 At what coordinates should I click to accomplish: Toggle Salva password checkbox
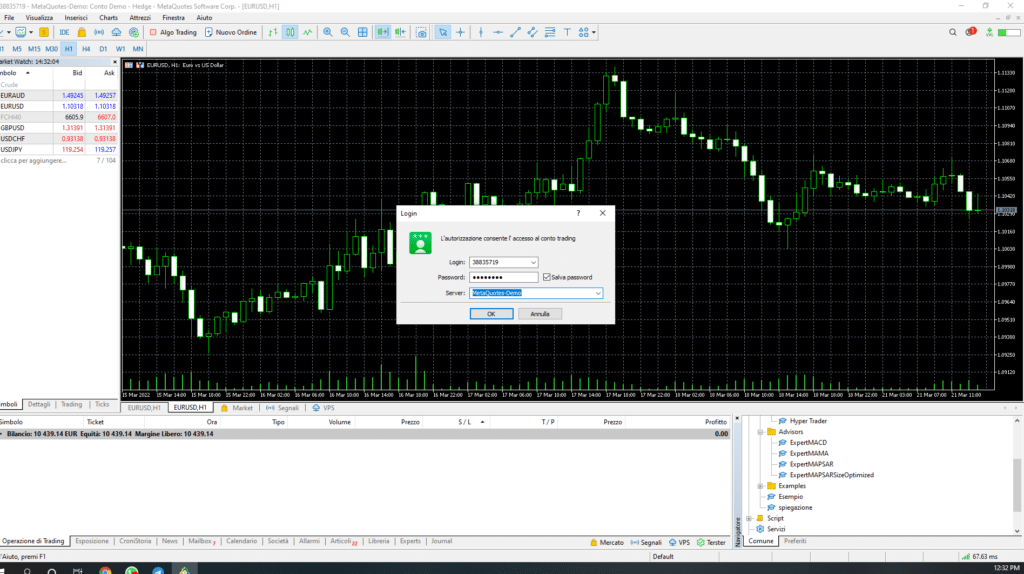pyautogui.click(x=547, y=277)
